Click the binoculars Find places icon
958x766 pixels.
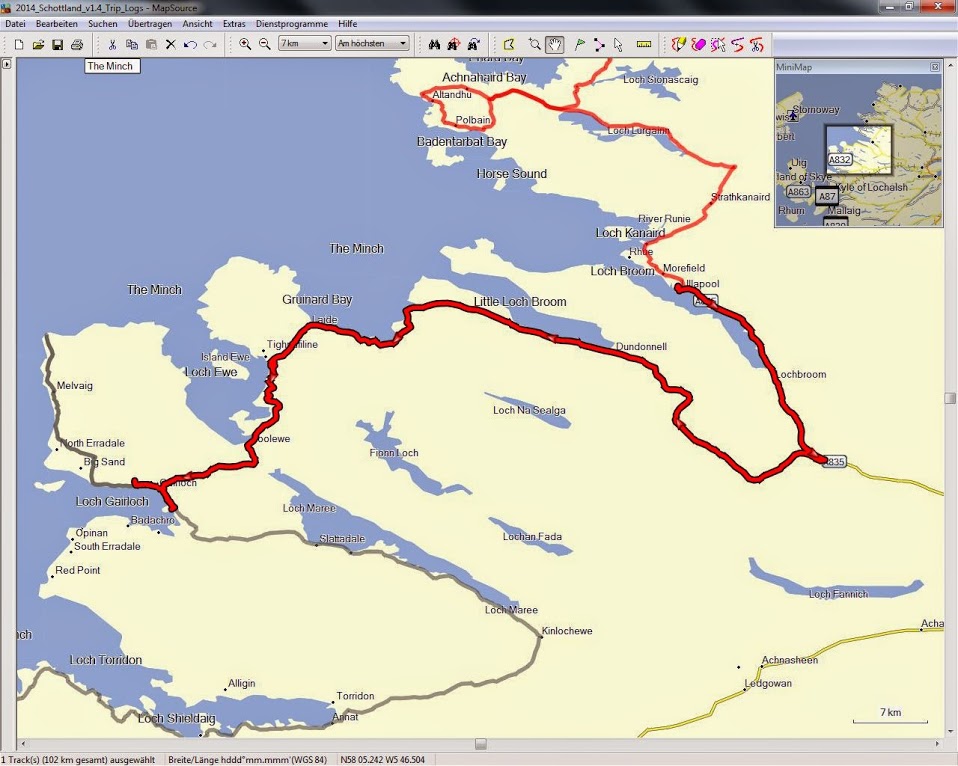434,44
